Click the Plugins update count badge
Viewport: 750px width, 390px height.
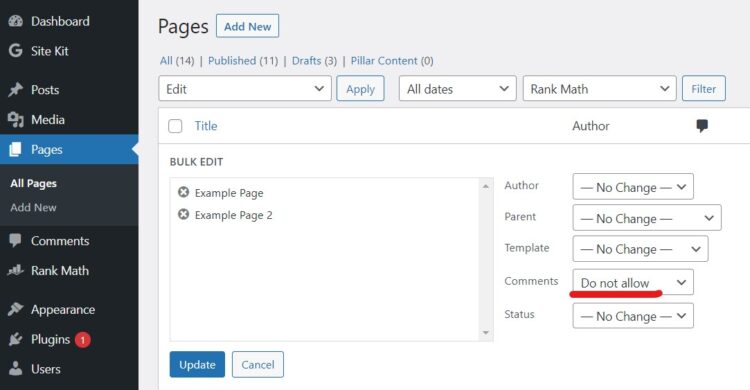click(82, 340)
